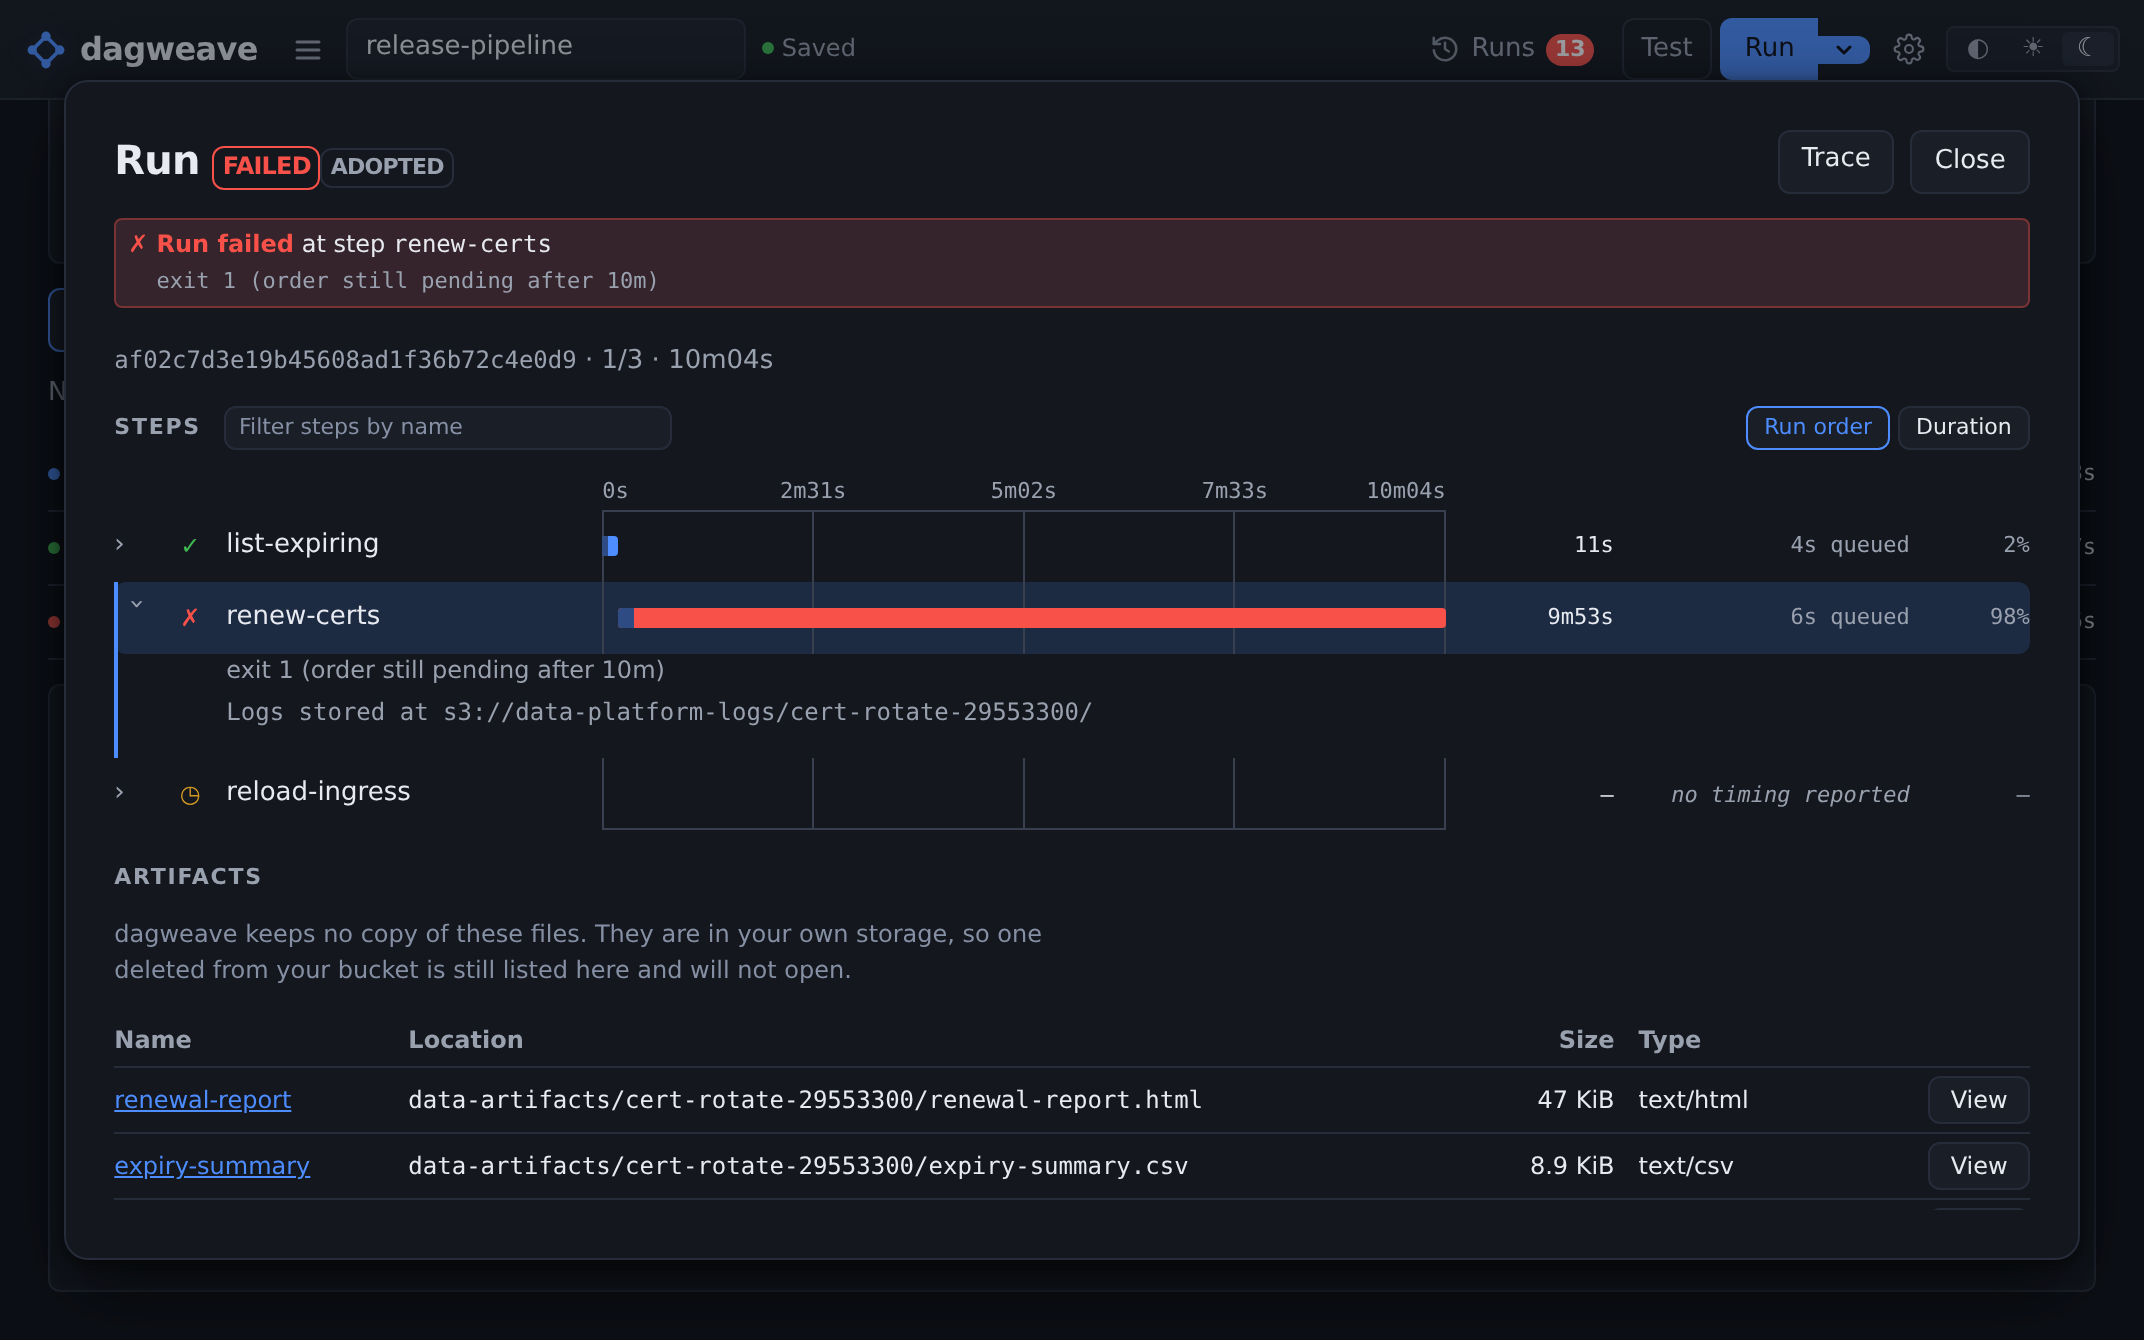Viewport: 2144px width, 1340px height.
Task: Click 'no timing reported' text
Action: [x=1790, y=795]
